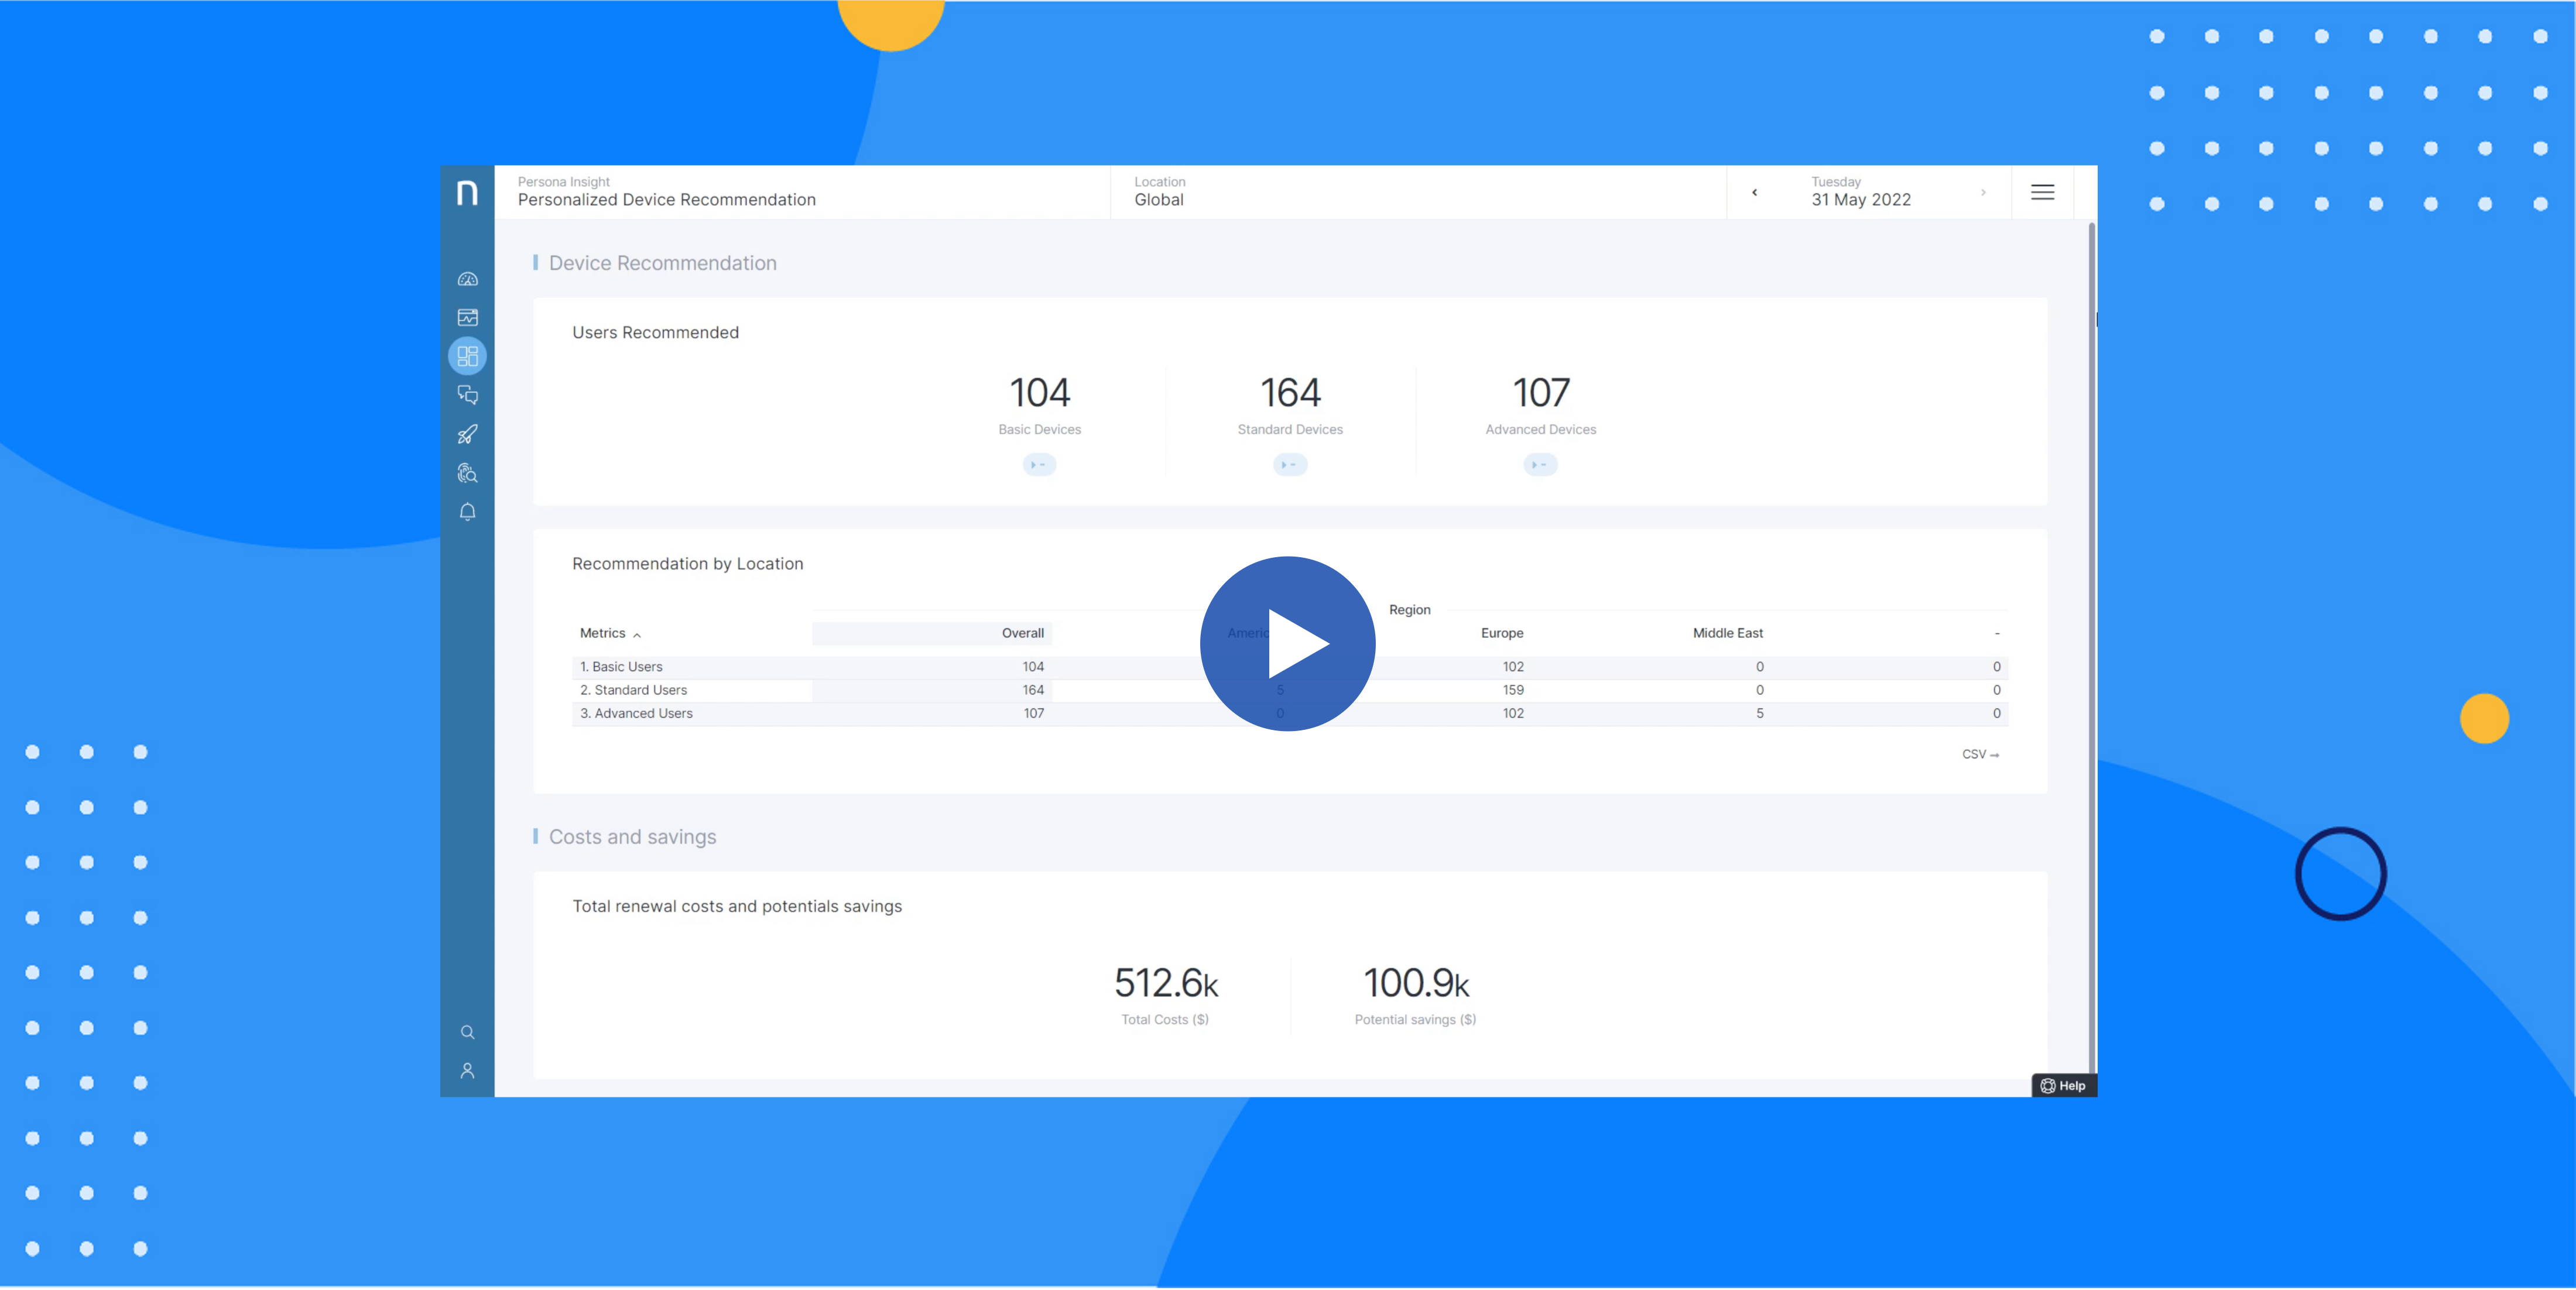The height and width of the screenshot is (1290, 2576).
Task: Click the sidebar search magnifier icon
Action: point(467,1032)
